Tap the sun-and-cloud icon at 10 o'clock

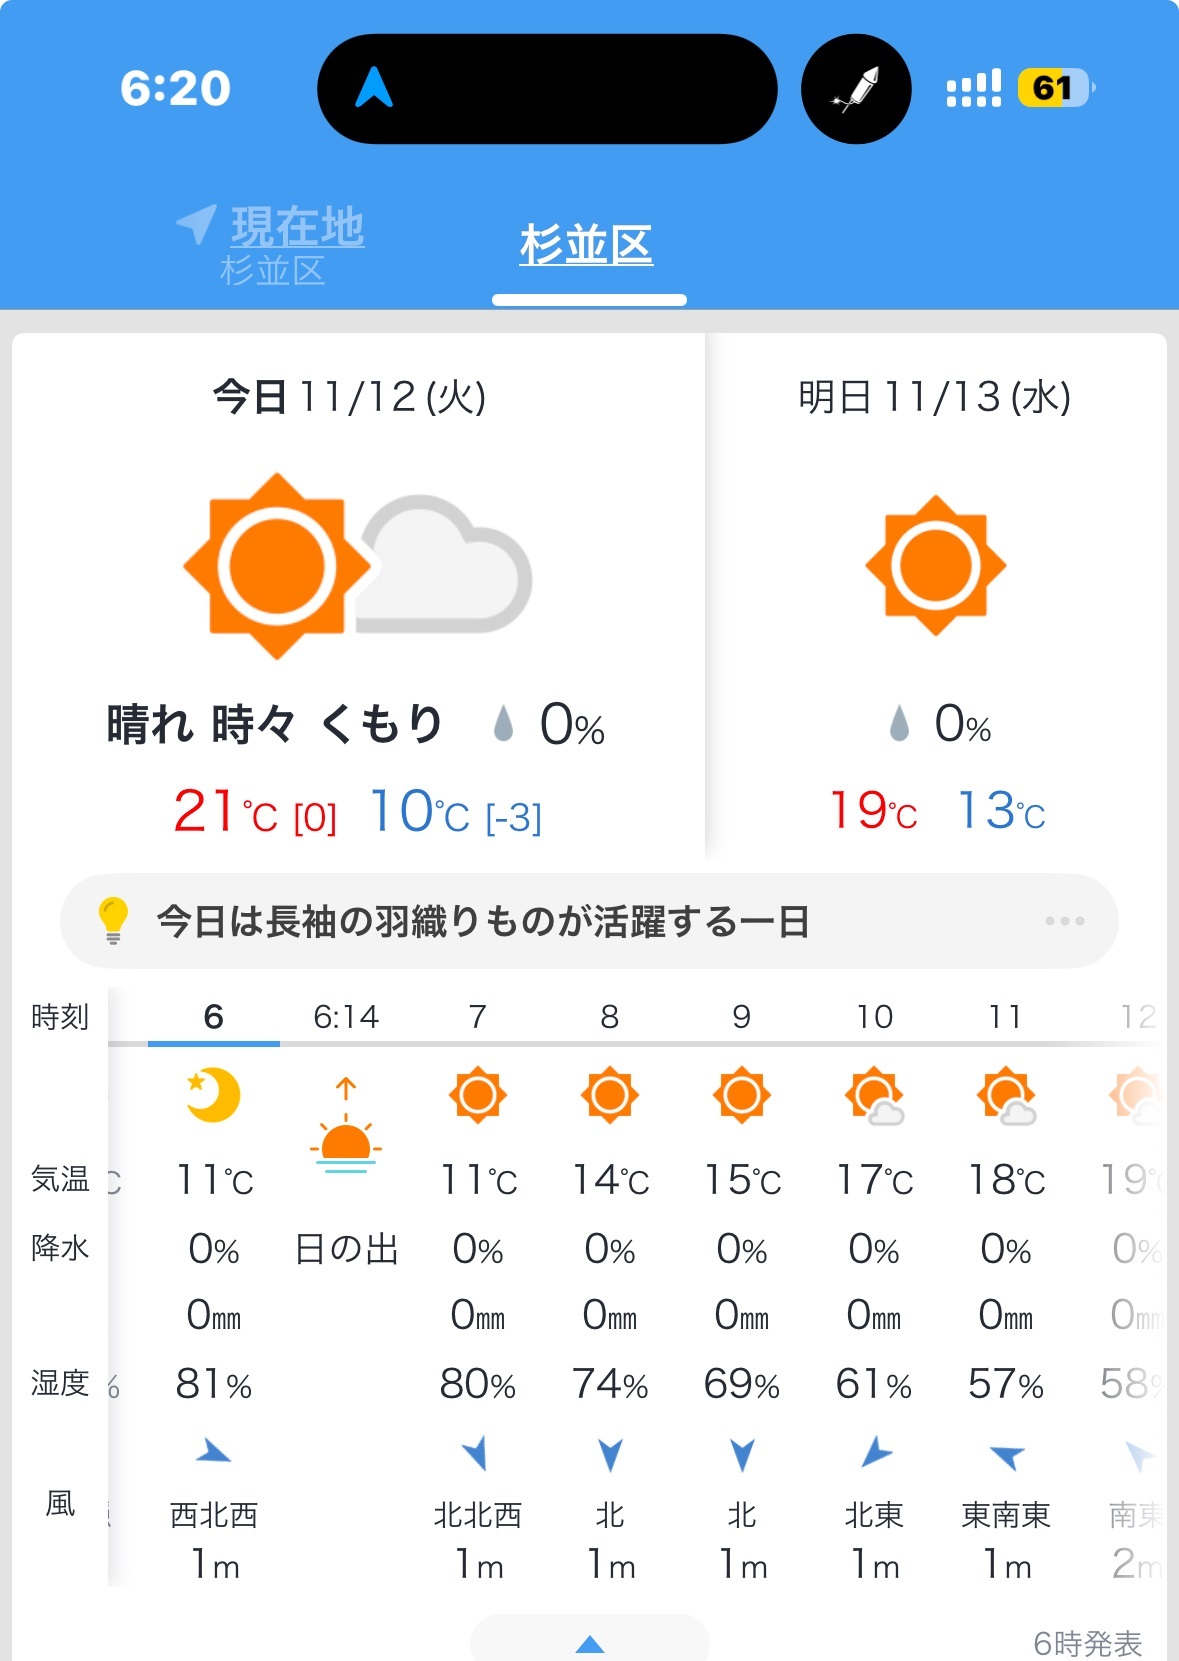[x=874, y=1096]
